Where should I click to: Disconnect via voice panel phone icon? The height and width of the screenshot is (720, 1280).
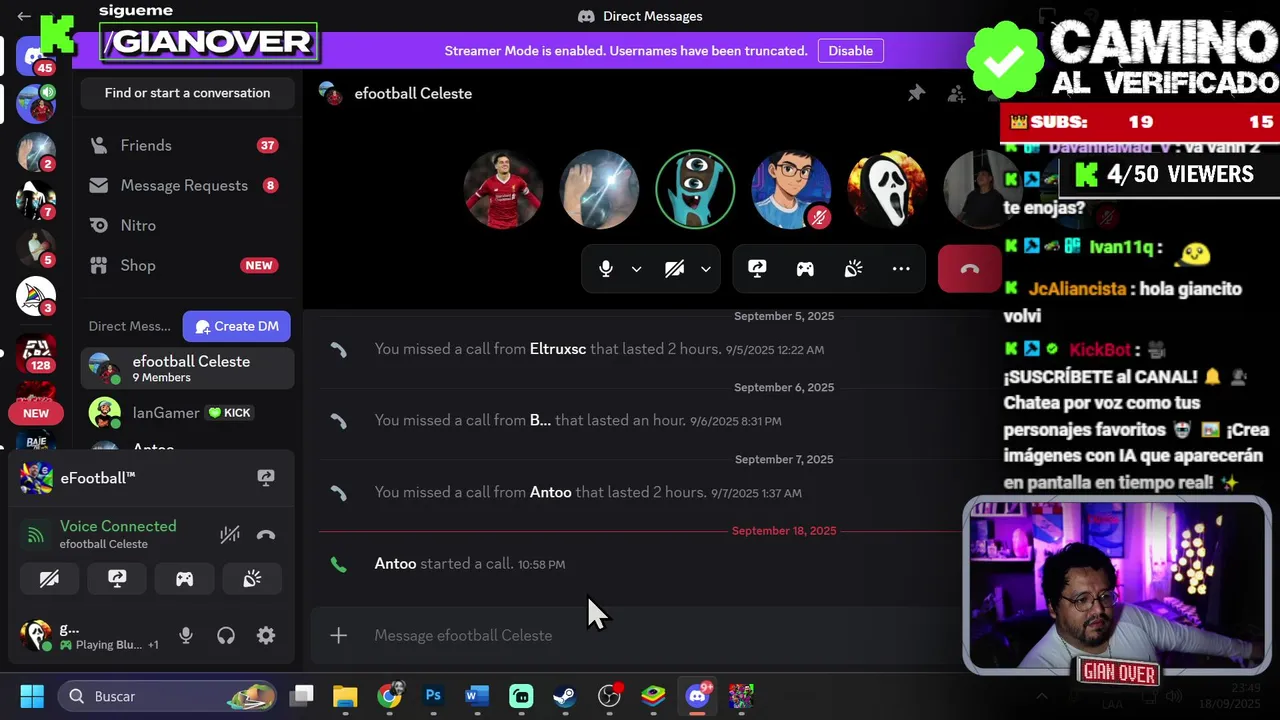click(x=266, y=535)
